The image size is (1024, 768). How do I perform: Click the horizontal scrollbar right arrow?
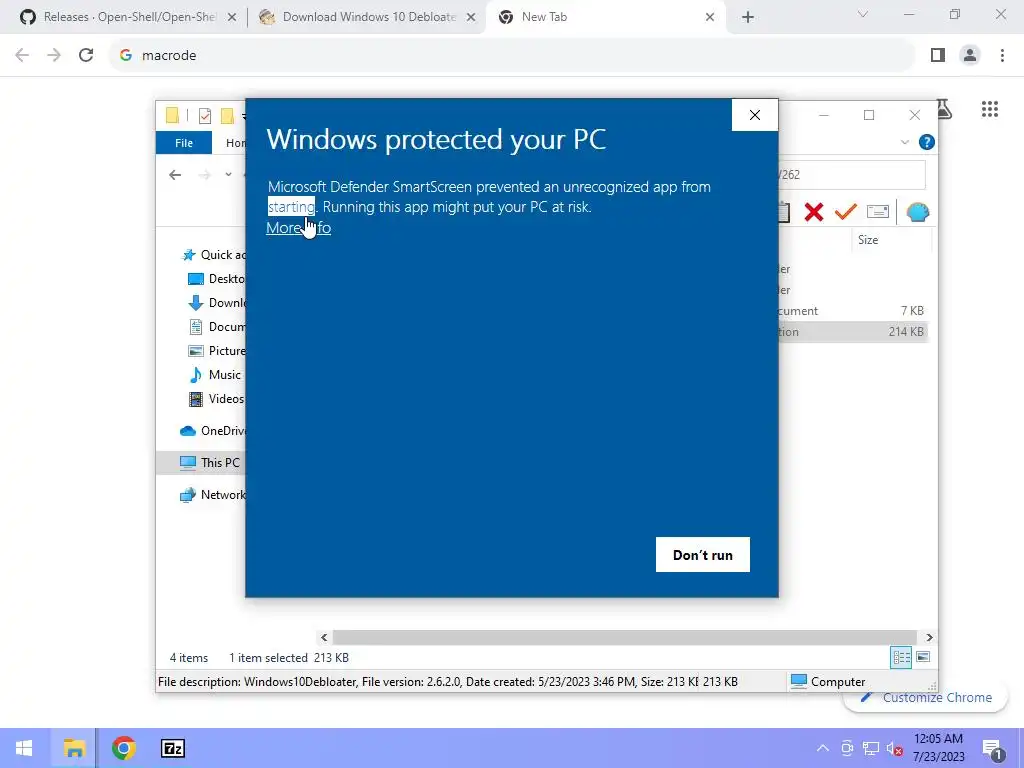click(929, 637)
